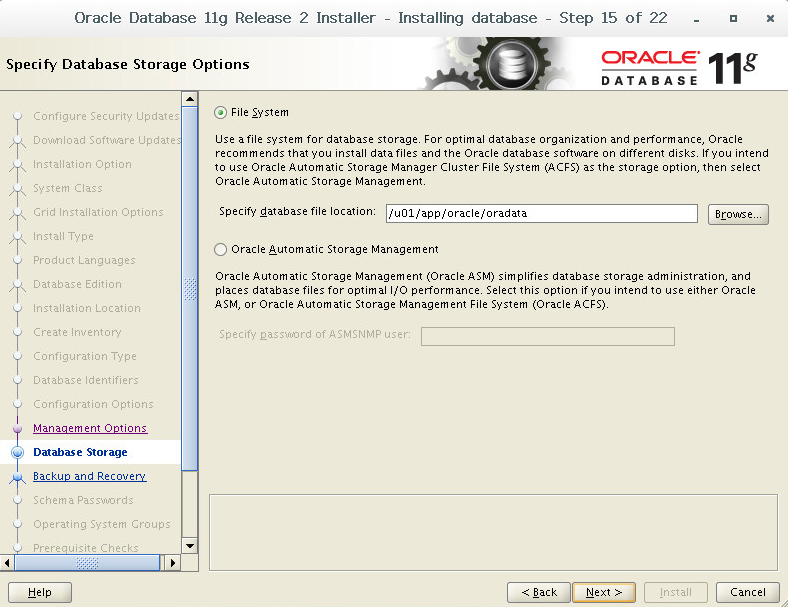Image resolution: width=788 pixels, height=607 pixels.
Task: Click Configure Security Updates step
Action: pyautogui.click(x=106, y=116)
